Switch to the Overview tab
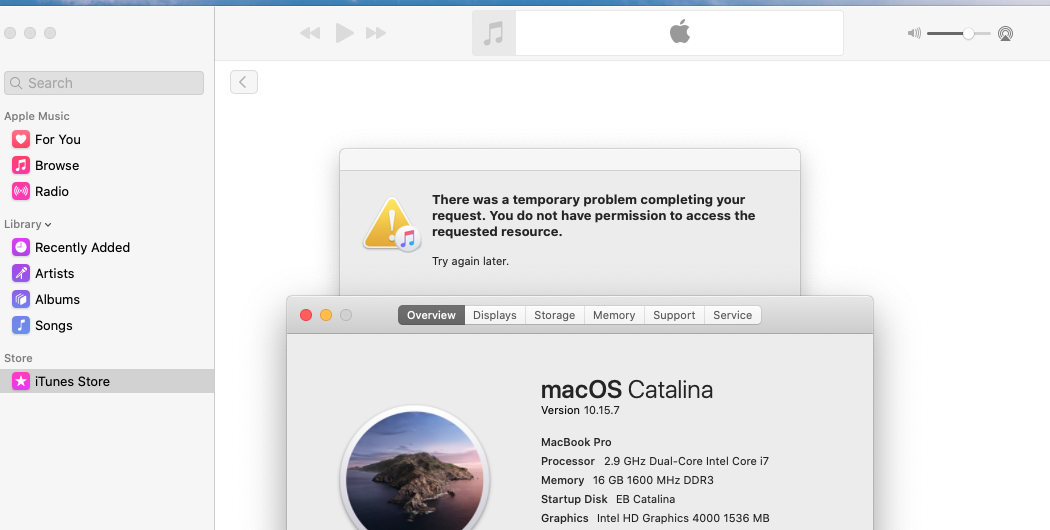 431,315
